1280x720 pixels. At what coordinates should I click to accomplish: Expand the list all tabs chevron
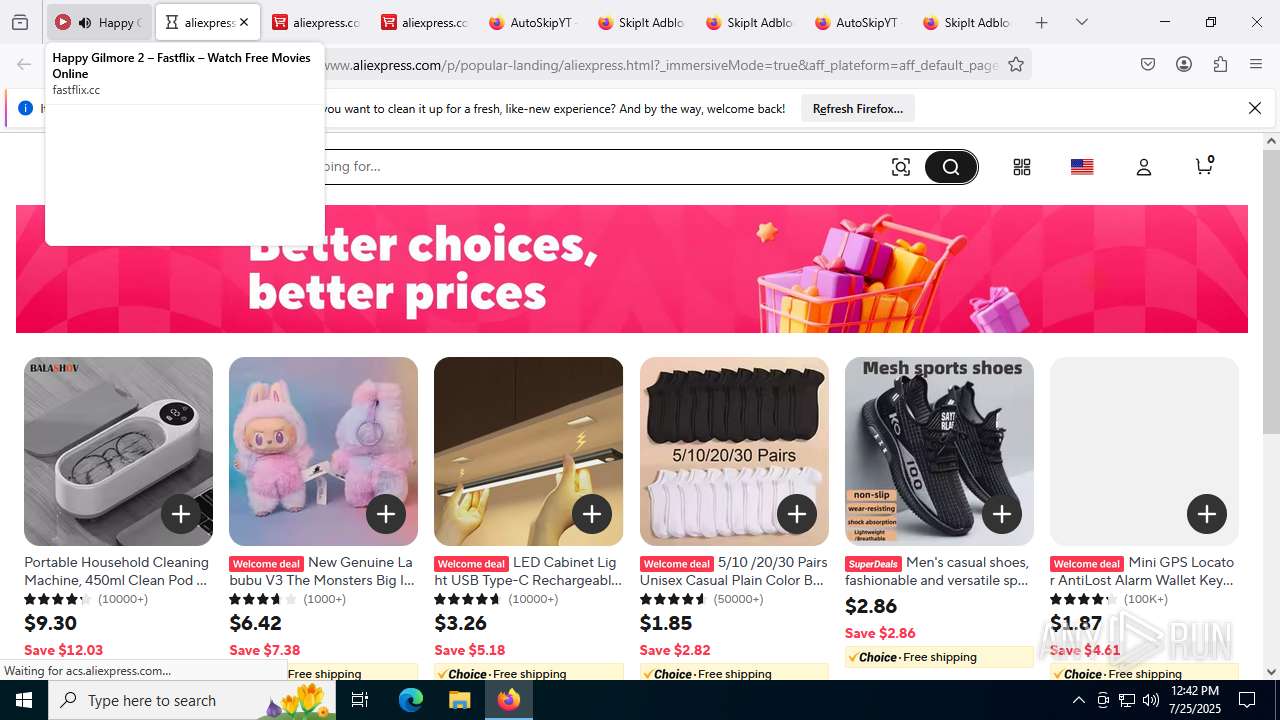click(x=1082, y=22)
